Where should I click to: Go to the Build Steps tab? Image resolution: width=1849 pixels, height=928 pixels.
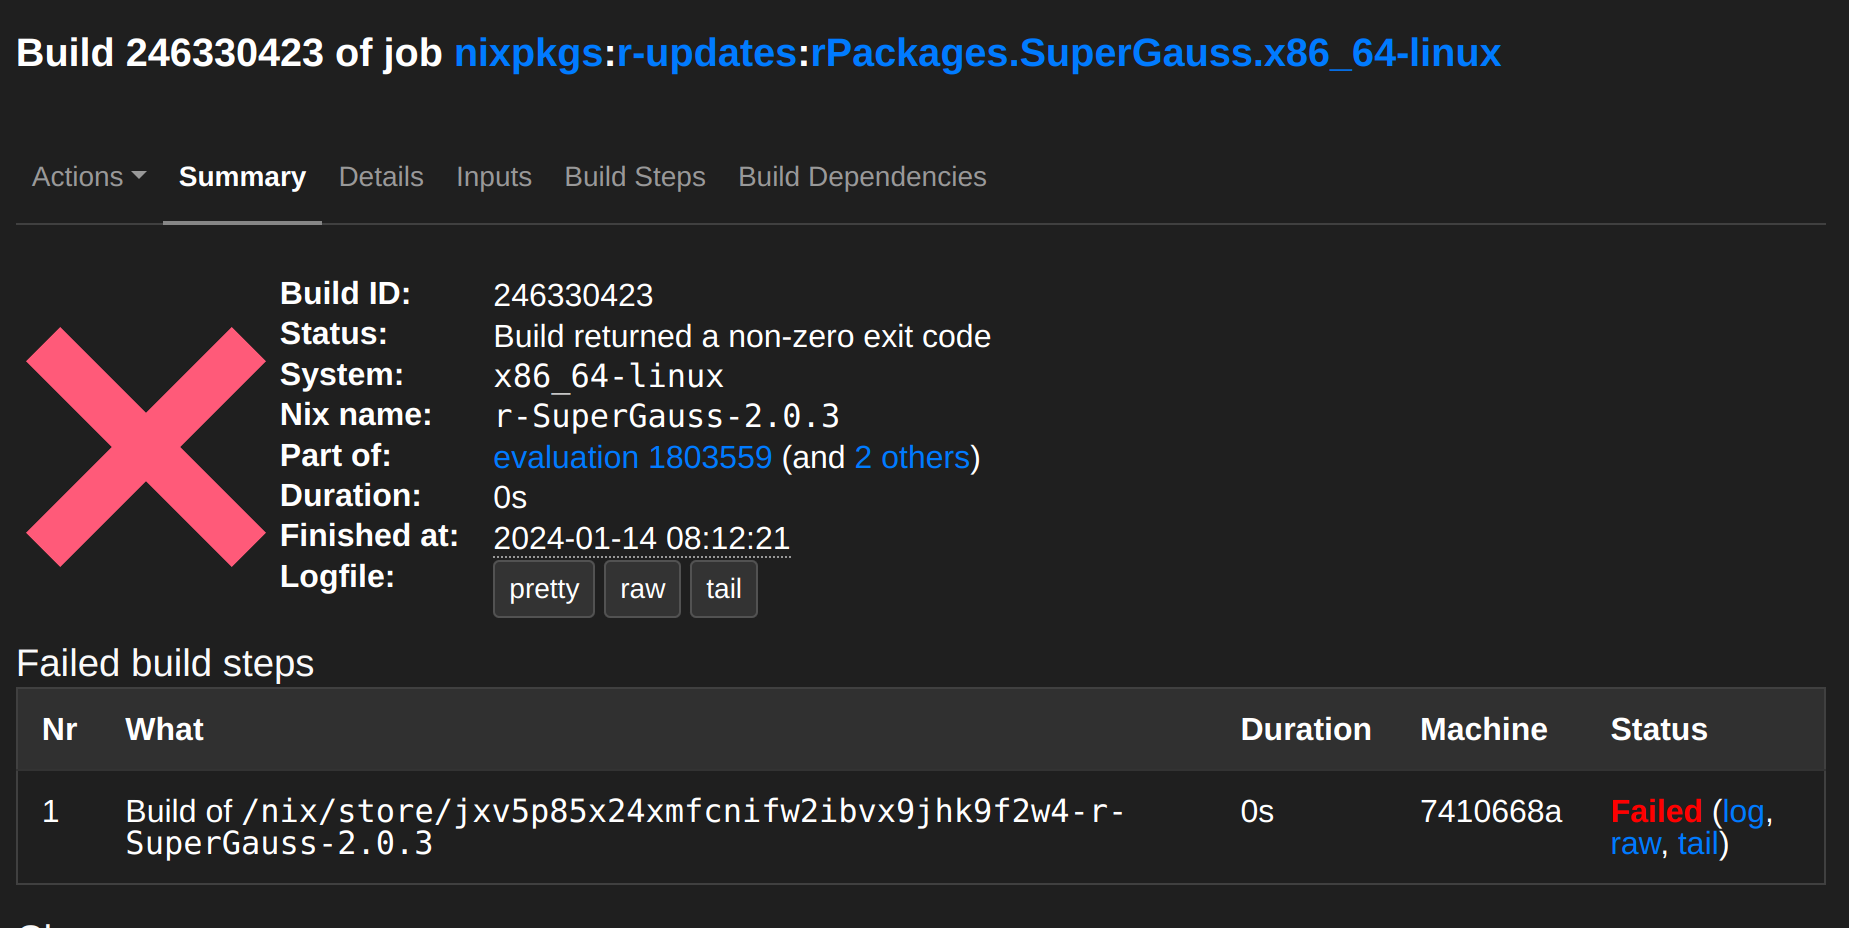[x=635, y=177]
